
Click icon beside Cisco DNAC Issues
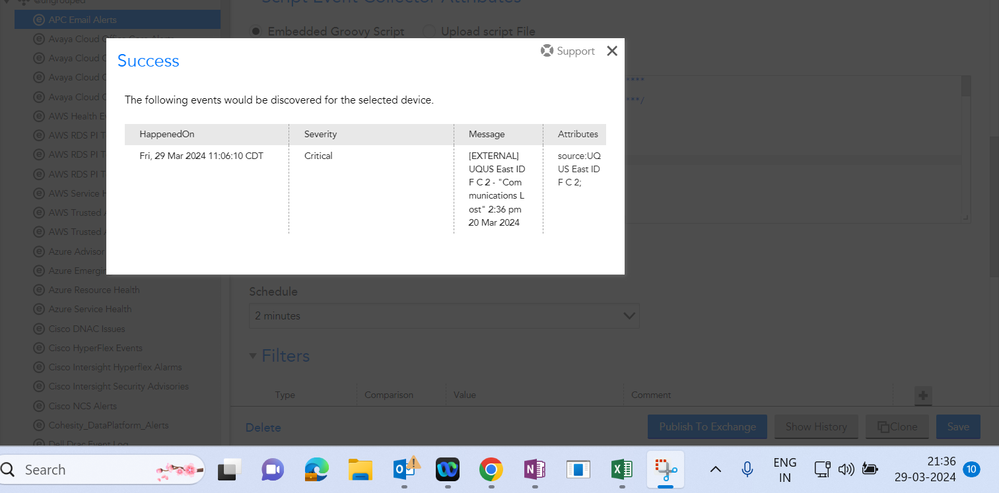tap(38, 329)
